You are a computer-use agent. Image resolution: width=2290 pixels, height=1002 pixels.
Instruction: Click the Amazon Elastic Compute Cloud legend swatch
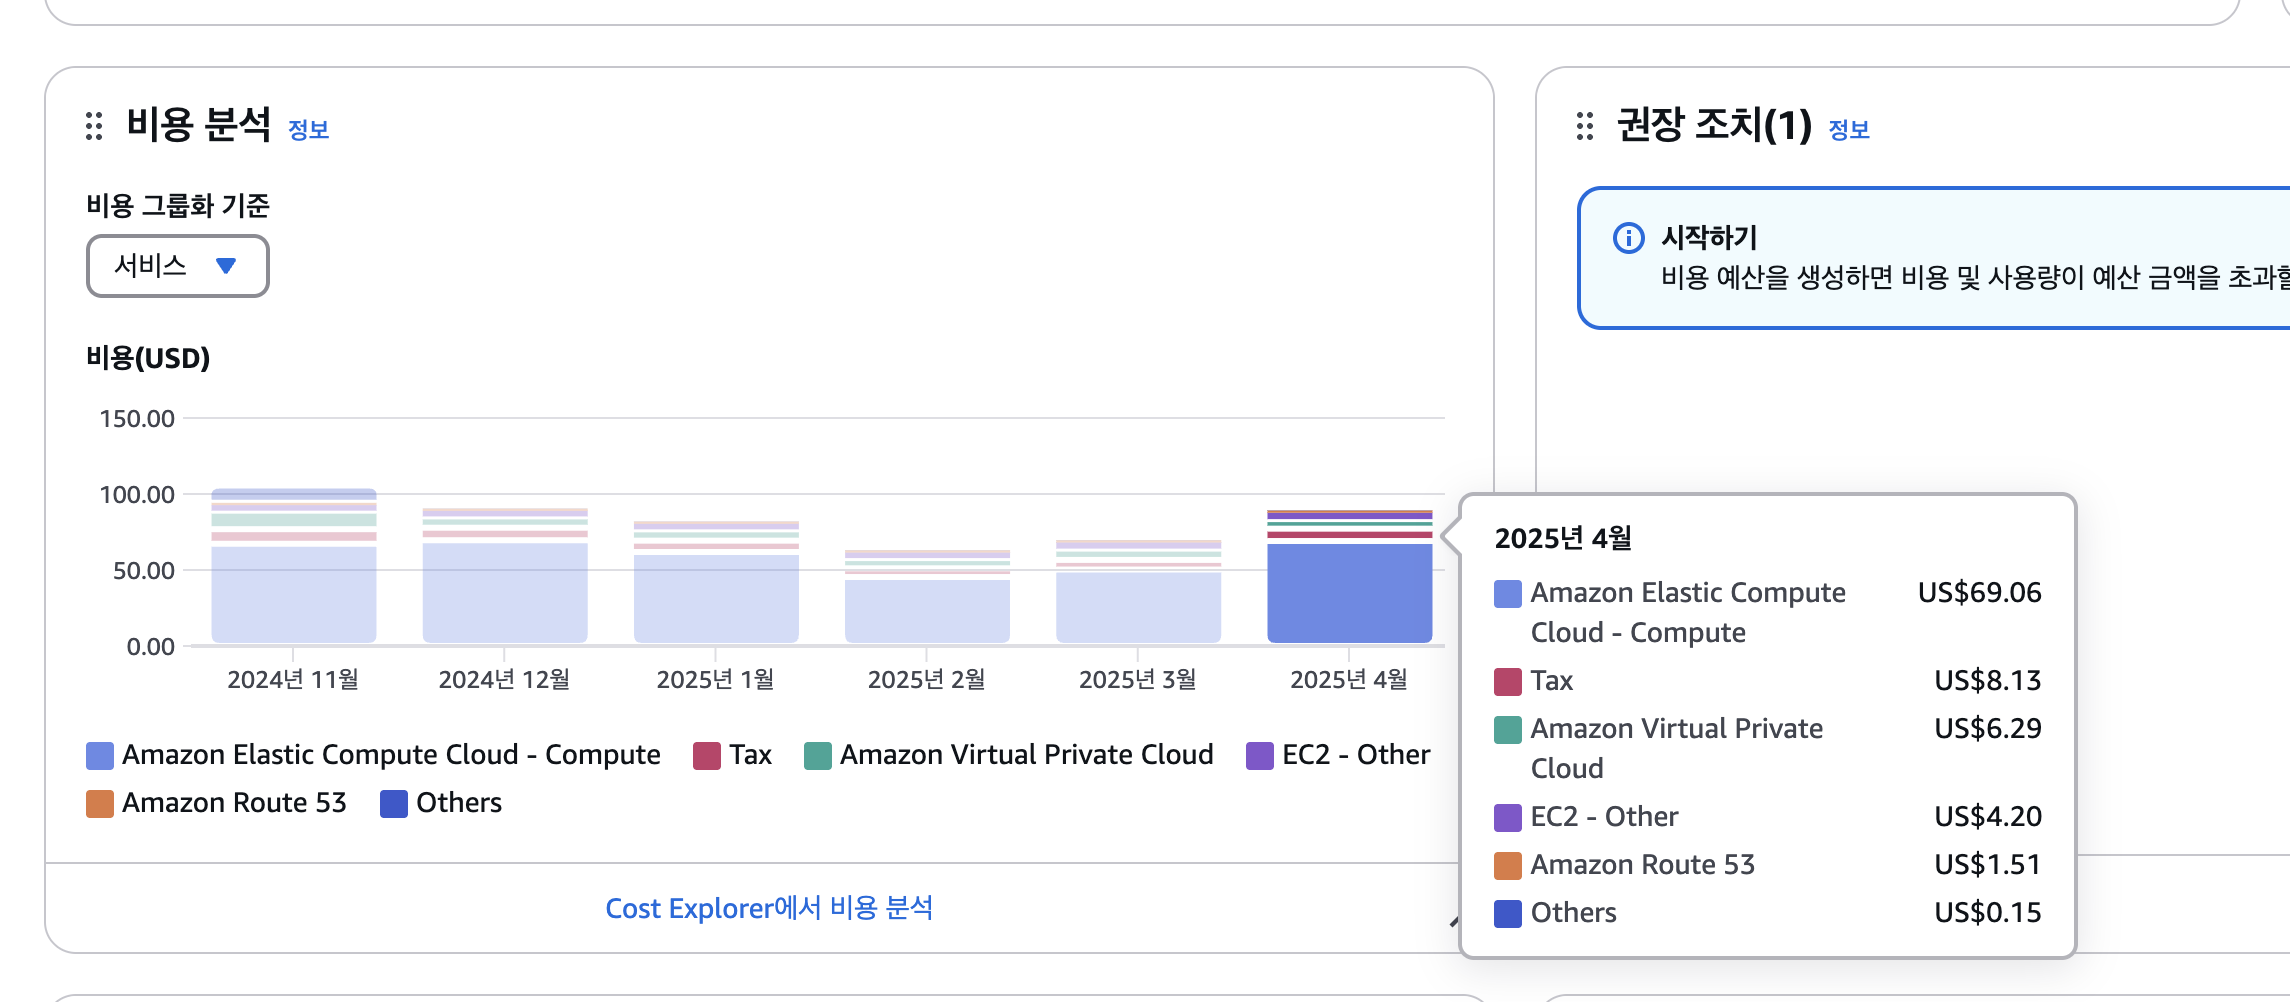[x=100, y=756]
